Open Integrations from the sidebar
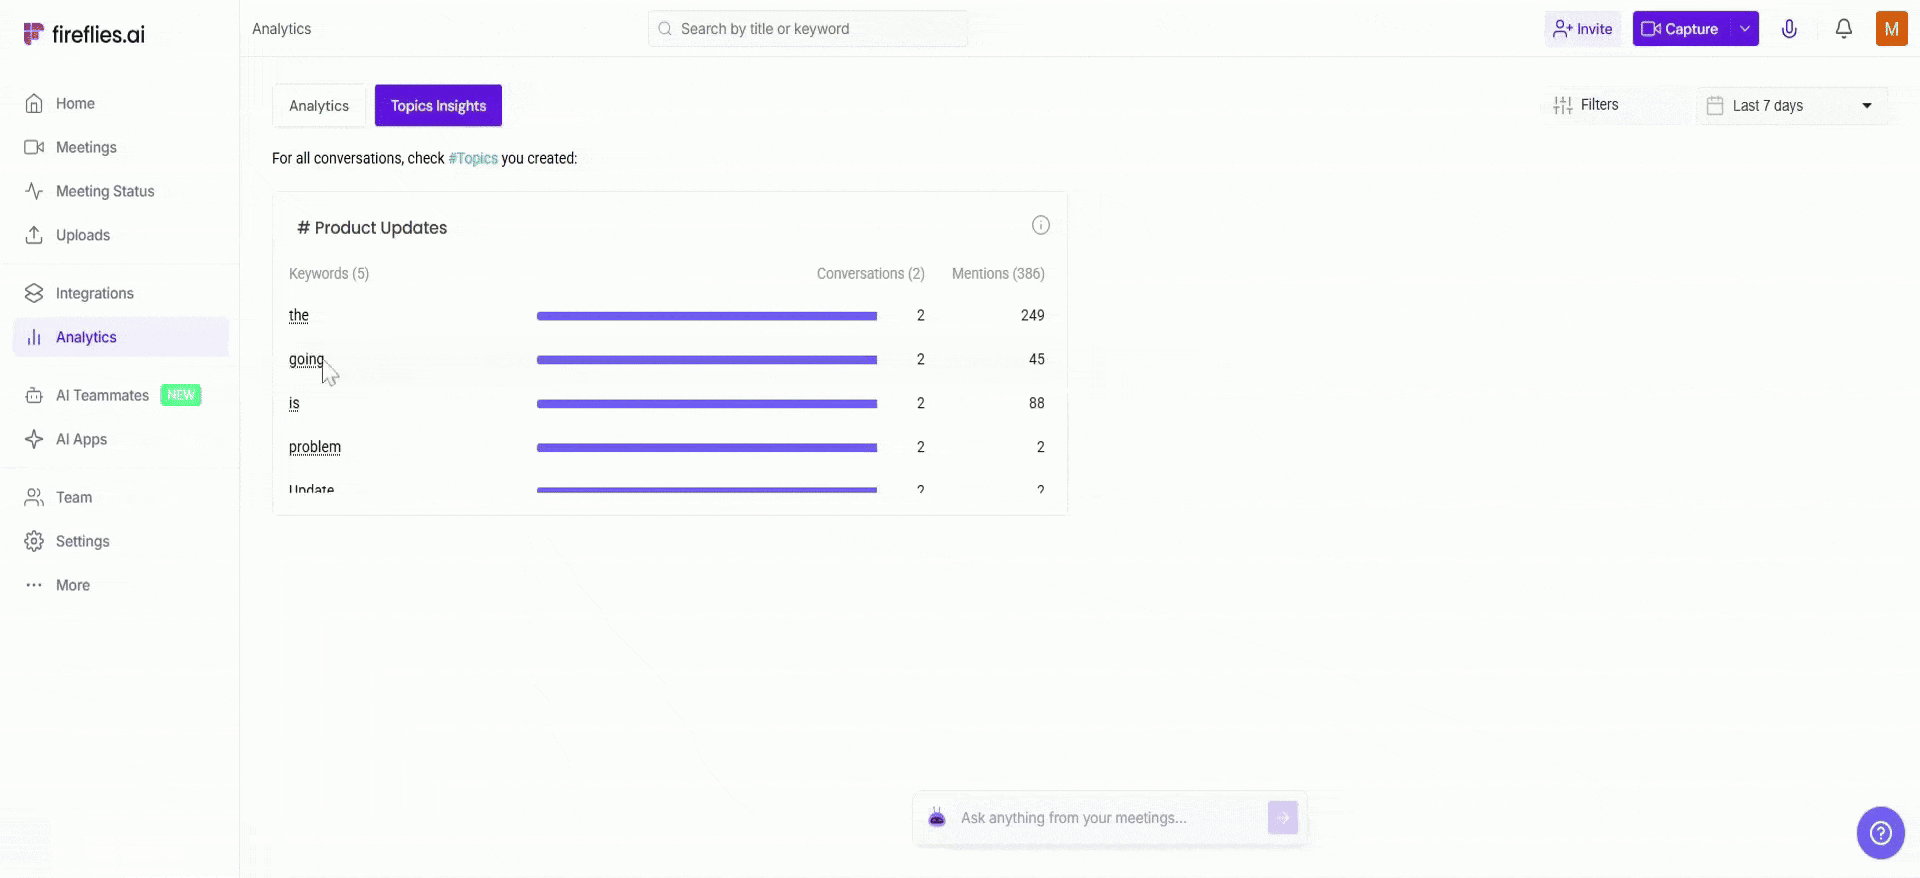Viewport: 1920px width, 878px height. coord(94,293)
